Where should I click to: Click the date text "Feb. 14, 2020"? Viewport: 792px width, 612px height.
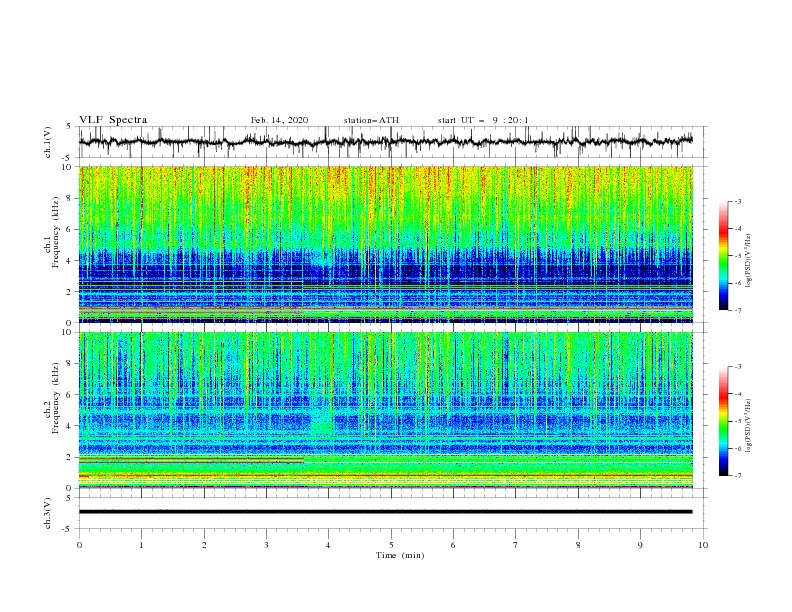click(x=279, y=120)
